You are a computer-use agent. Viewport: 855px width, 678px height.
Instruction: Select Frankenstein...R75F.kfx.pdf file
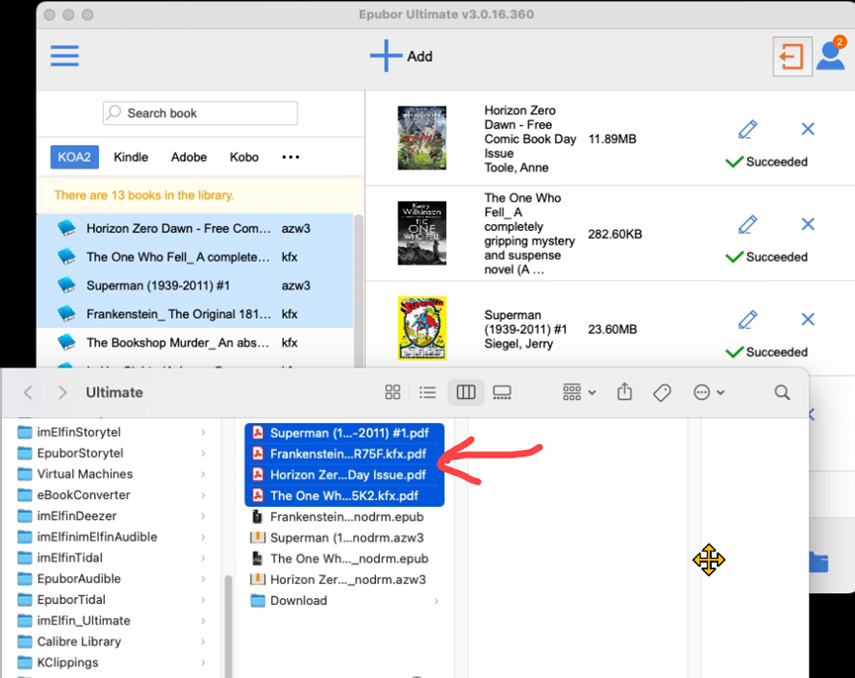(x=345, y=454)
